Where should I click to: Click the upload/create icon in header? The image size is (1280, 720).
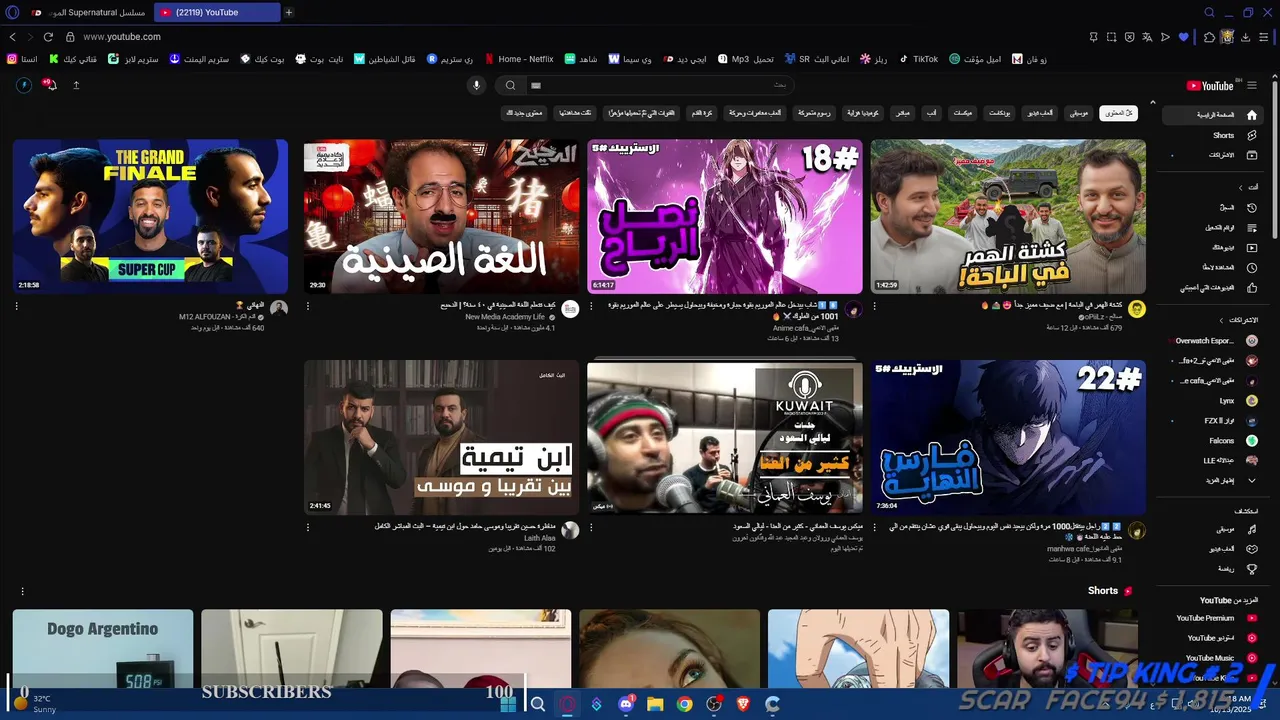click(76, 85)
